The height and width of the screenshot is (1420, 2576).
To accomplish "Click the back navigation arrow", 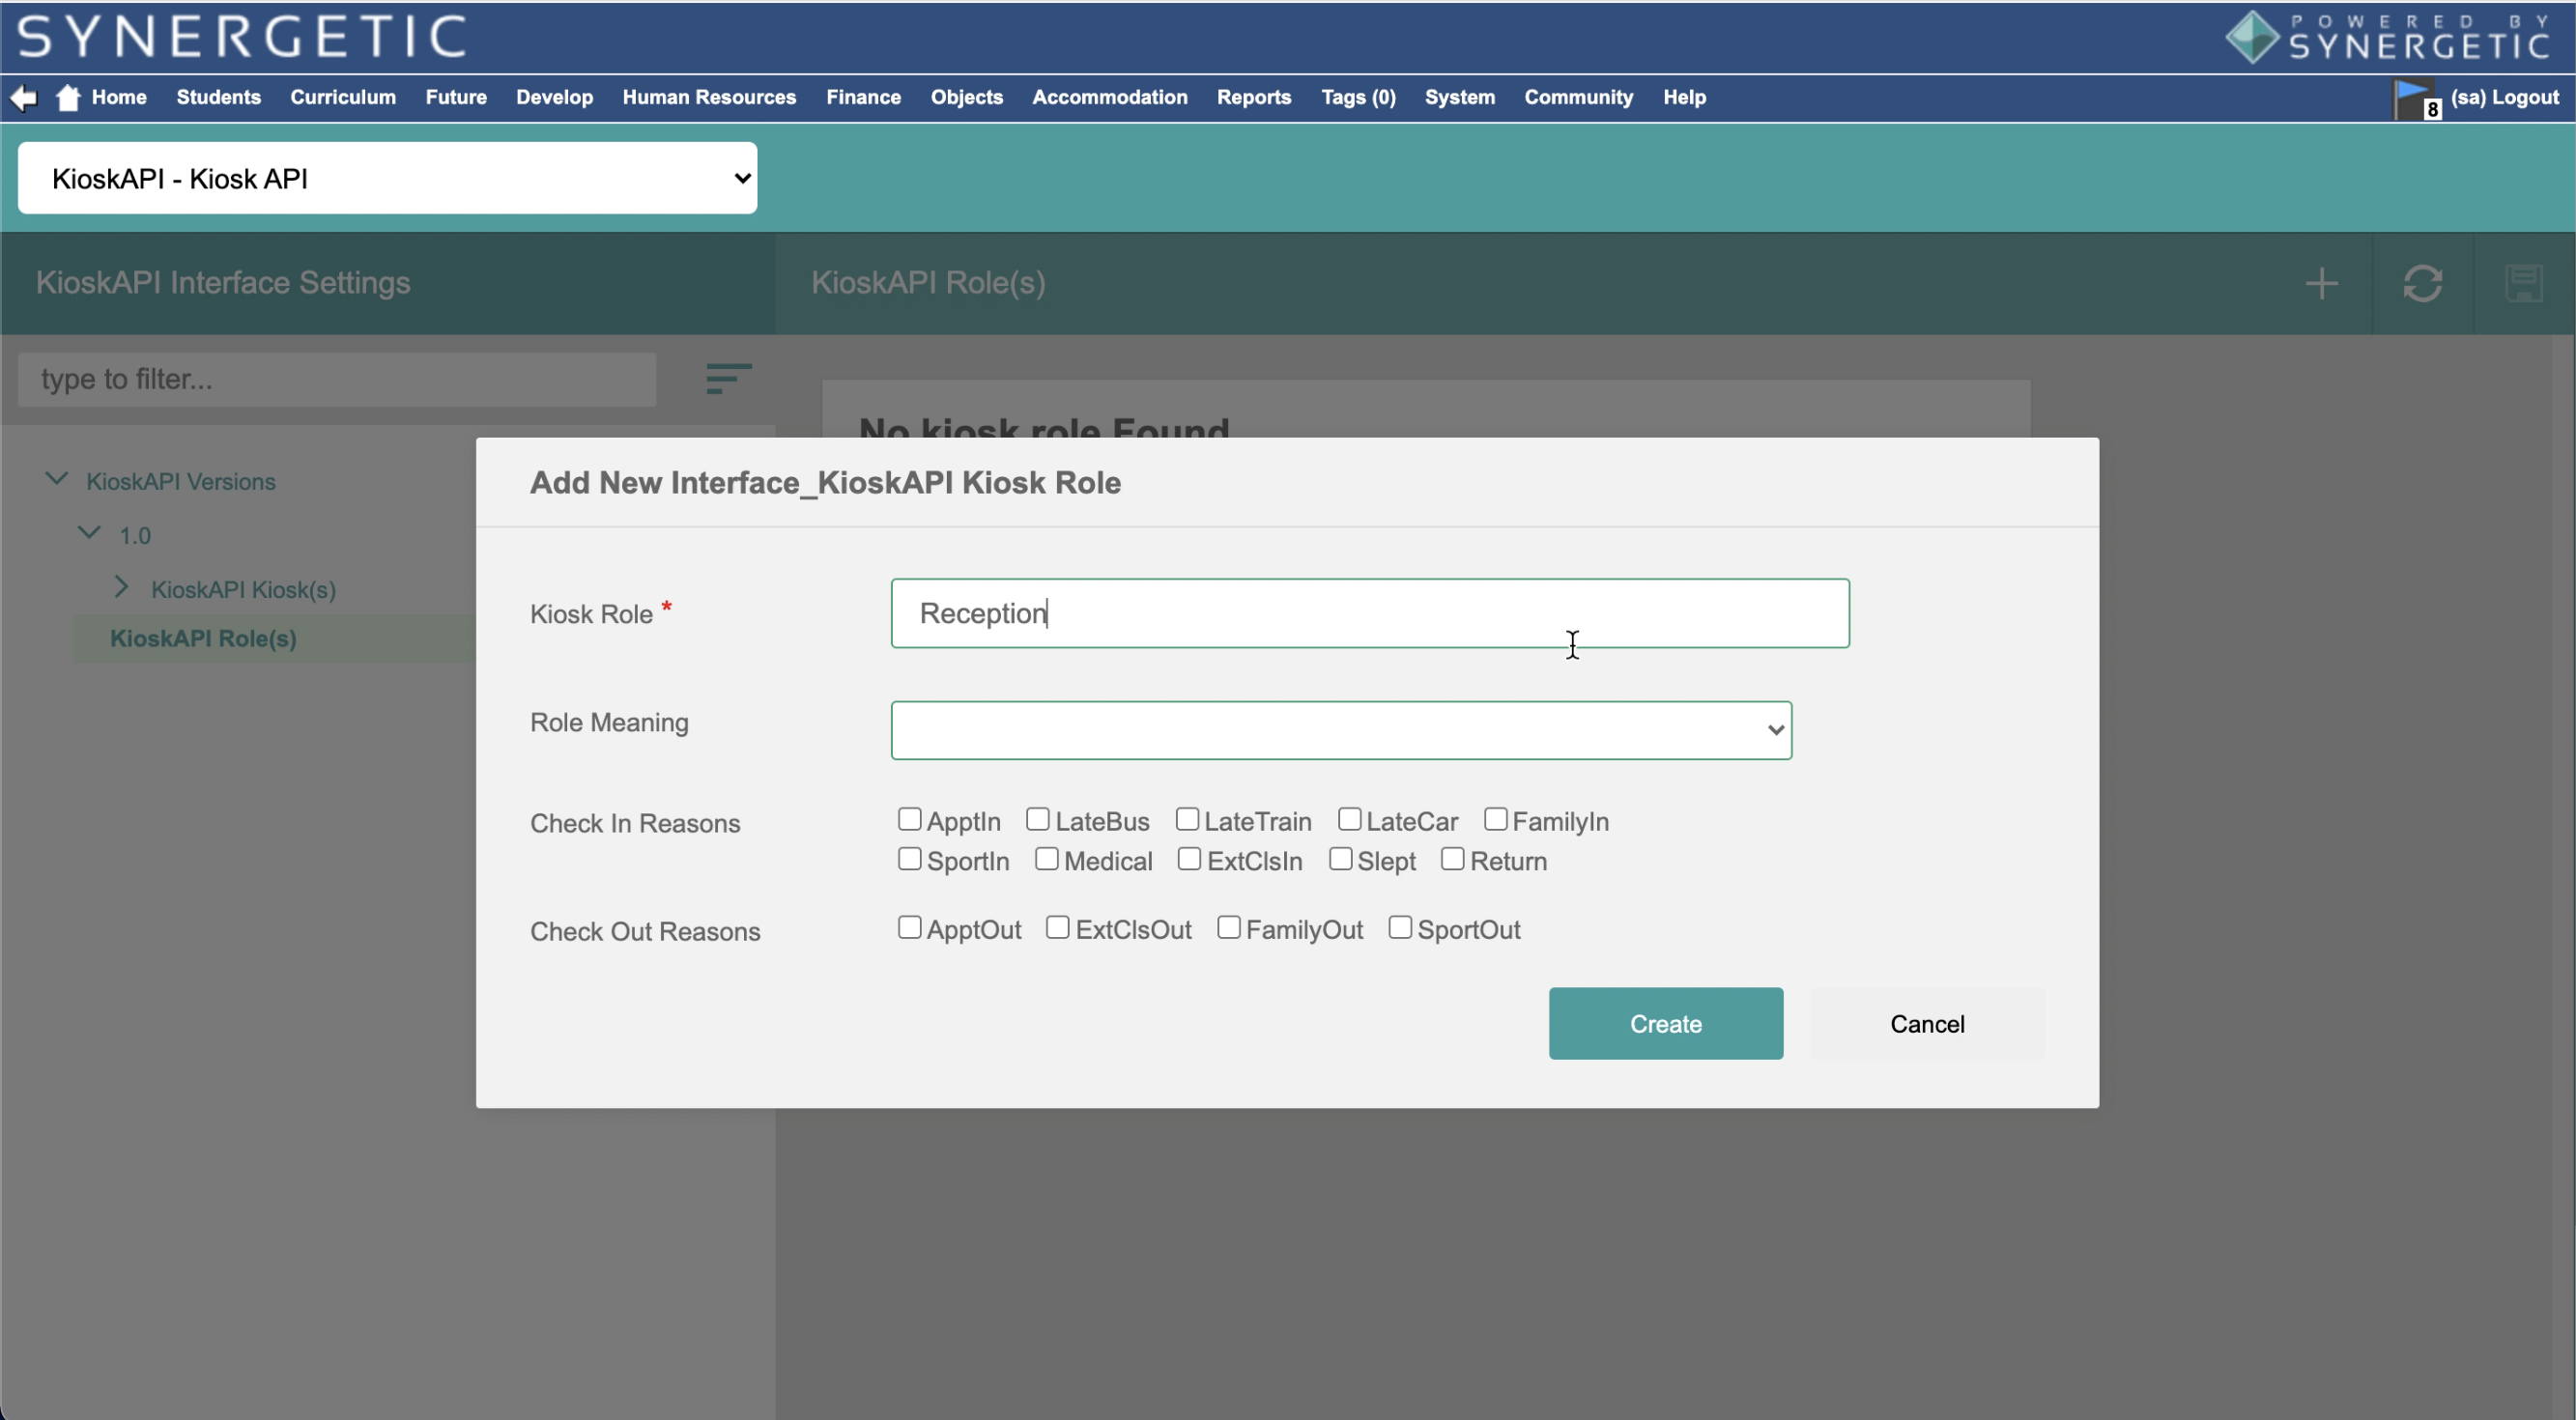I will point(23,97).
